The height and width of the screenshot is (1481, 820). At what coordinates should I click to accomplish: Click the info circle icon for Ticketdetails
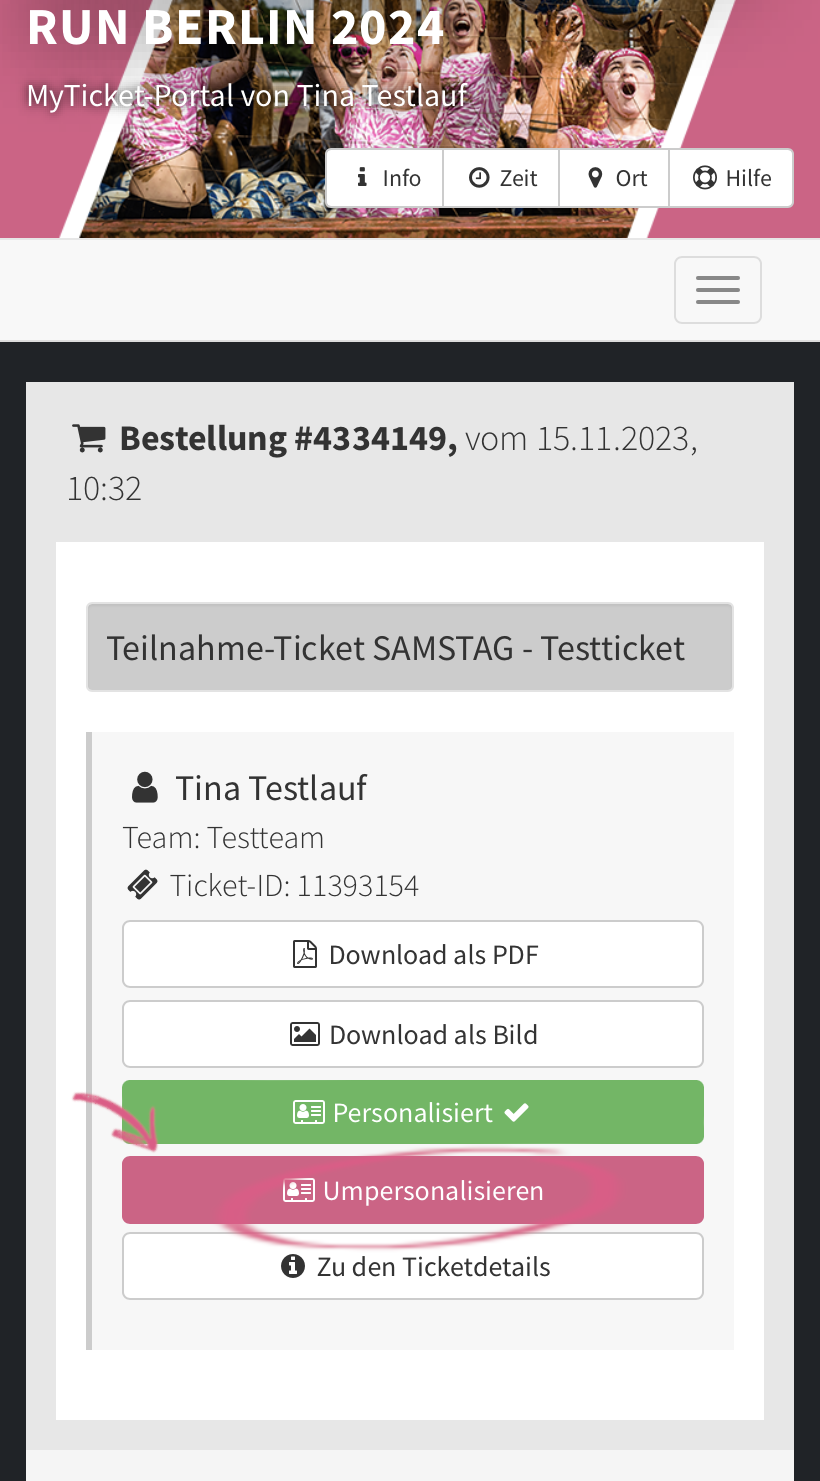293,1267
